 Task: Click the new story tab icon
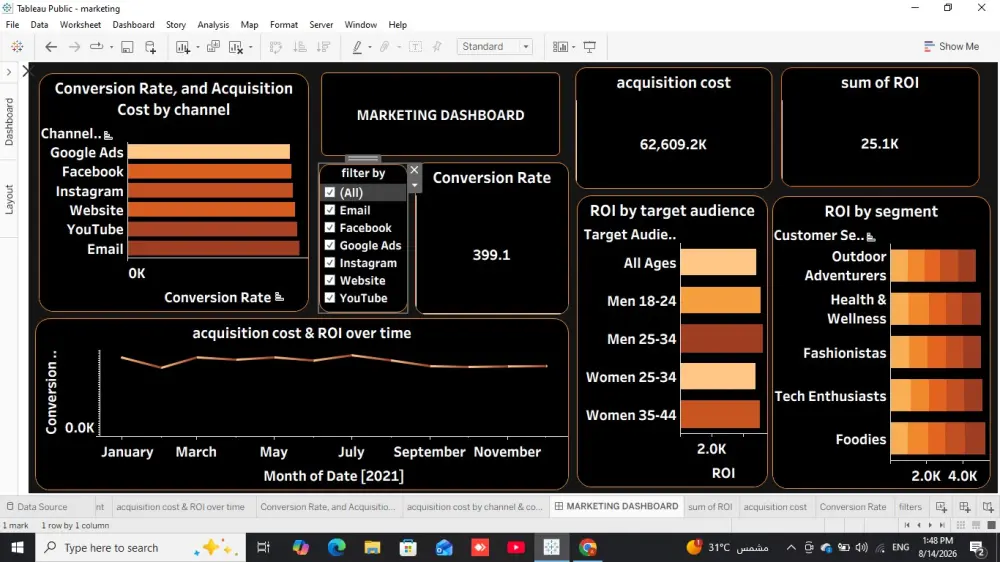pyautogui.click(x=988, y=507)
